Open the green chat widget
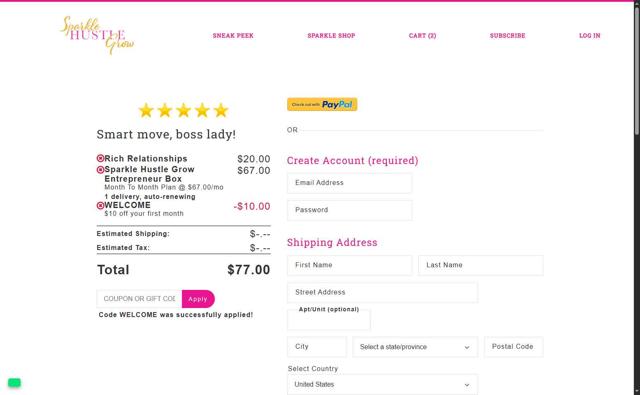 14,382
